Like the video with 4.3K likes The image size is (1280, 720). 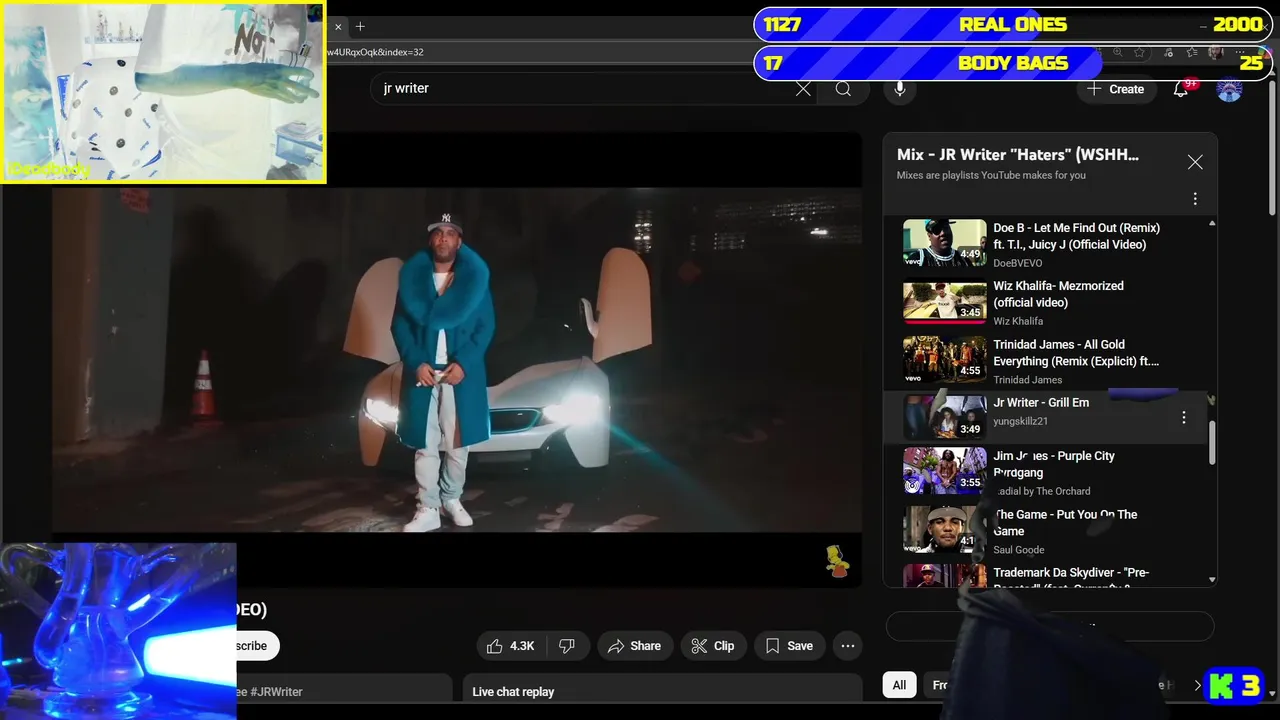coord(511,646)
